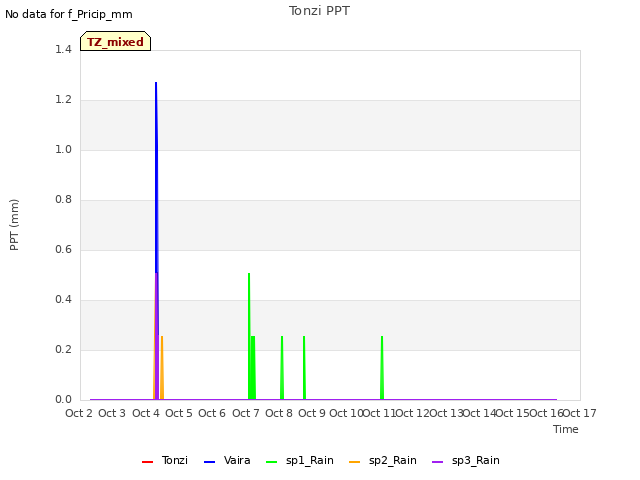Click the green sp1_Rain spike near Oct 11
Viewport: 640px width, 480px height.
pos(382,367)
